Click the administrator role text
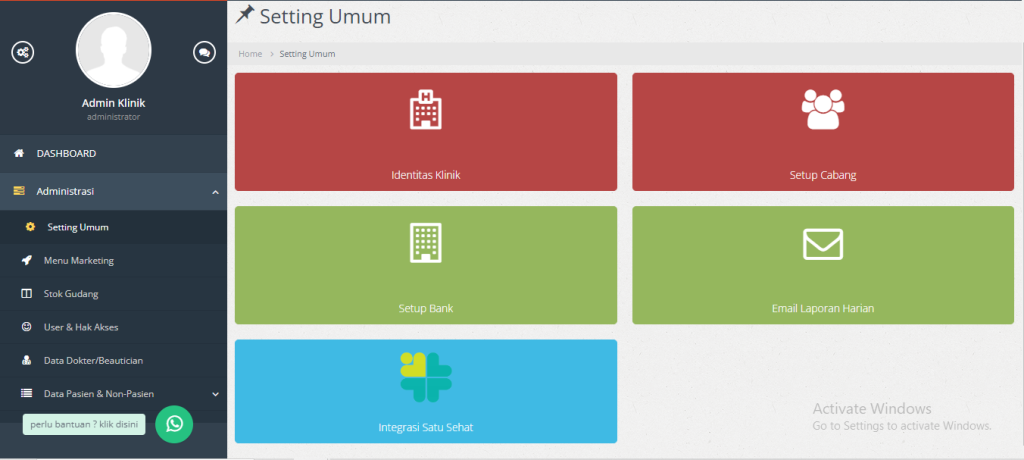Screen dimensions: 1024x460 point(114,117)
